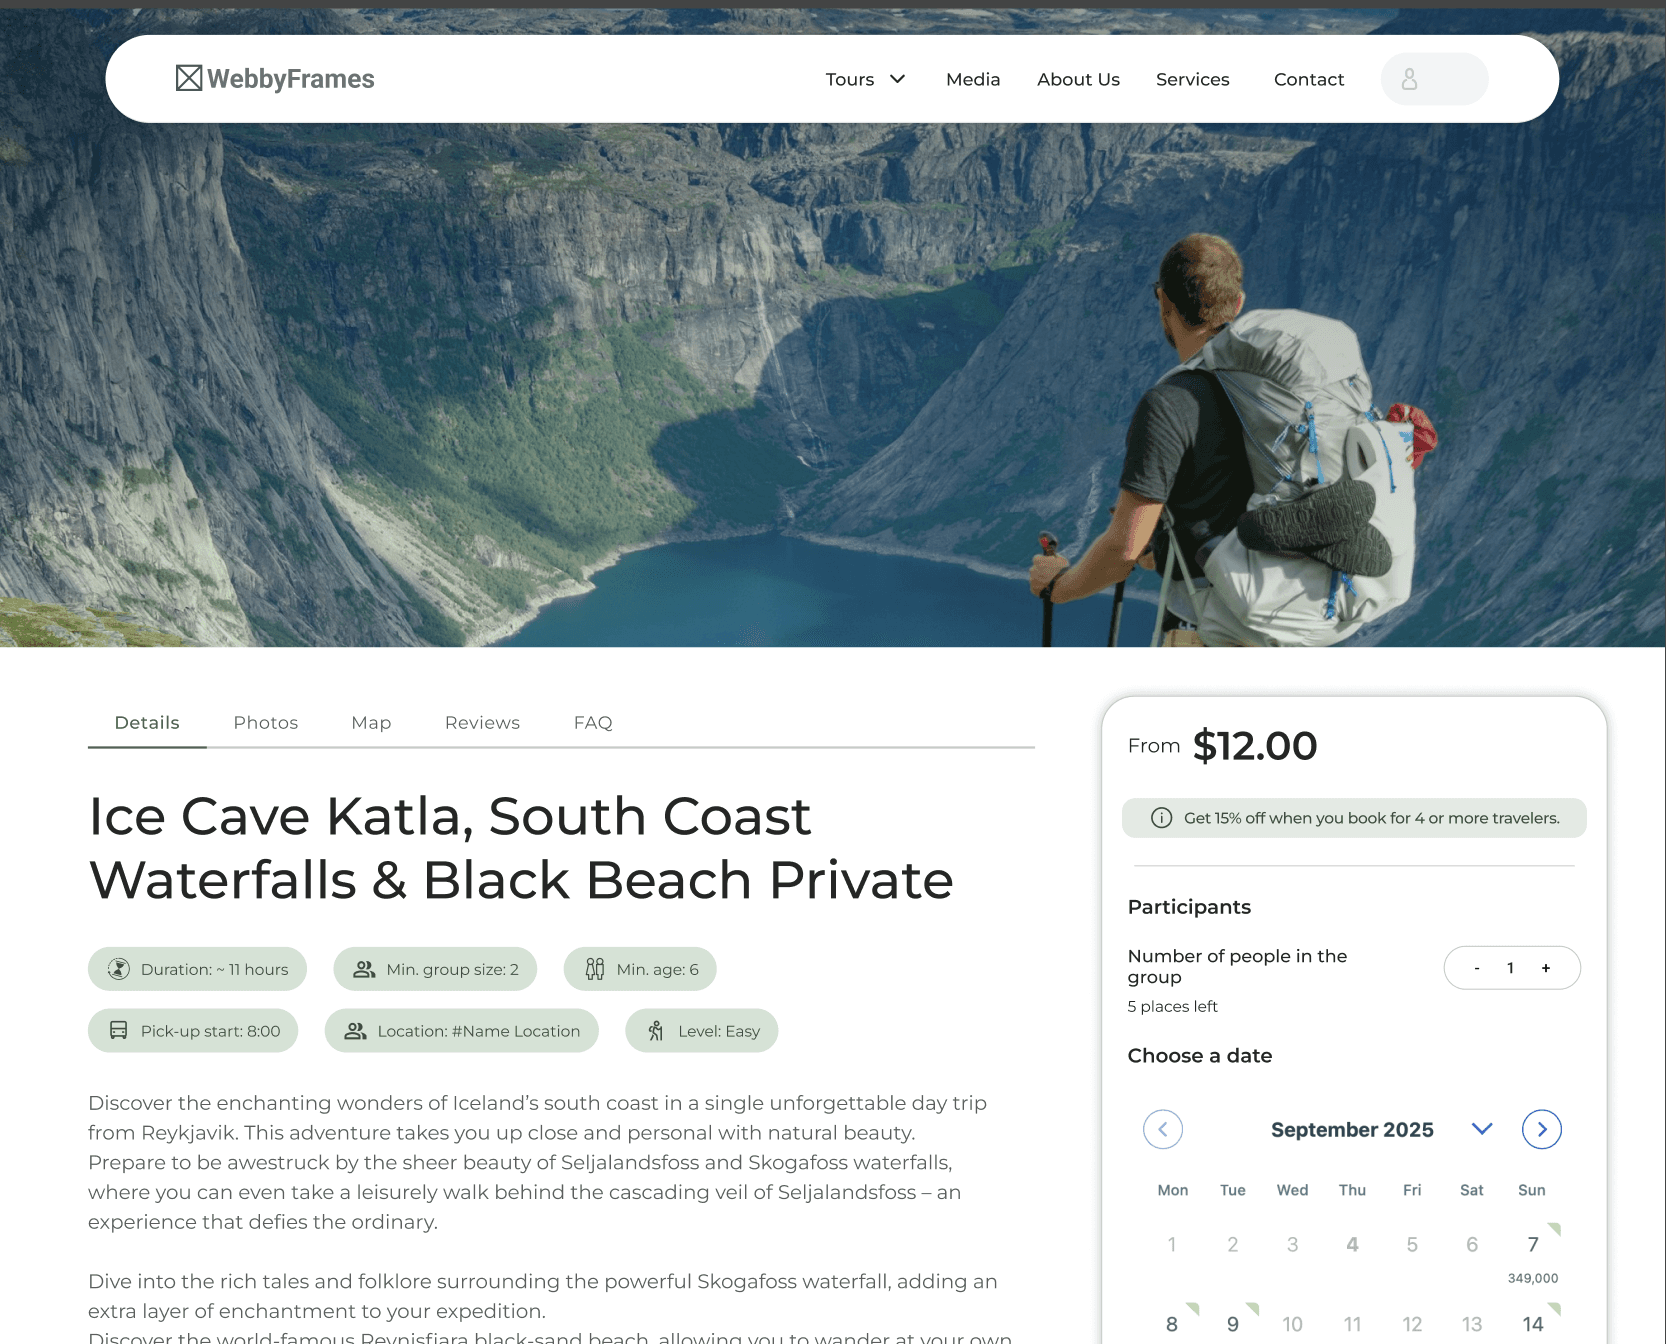Click the pick-up start bus icon
The width and height of the screenshot is (1666, 1344).
118,1031
